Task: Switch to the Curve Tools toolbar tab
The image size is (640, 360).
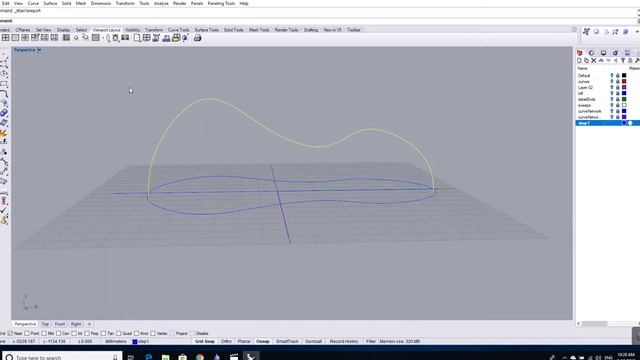Action: click(x=178, y=30)
